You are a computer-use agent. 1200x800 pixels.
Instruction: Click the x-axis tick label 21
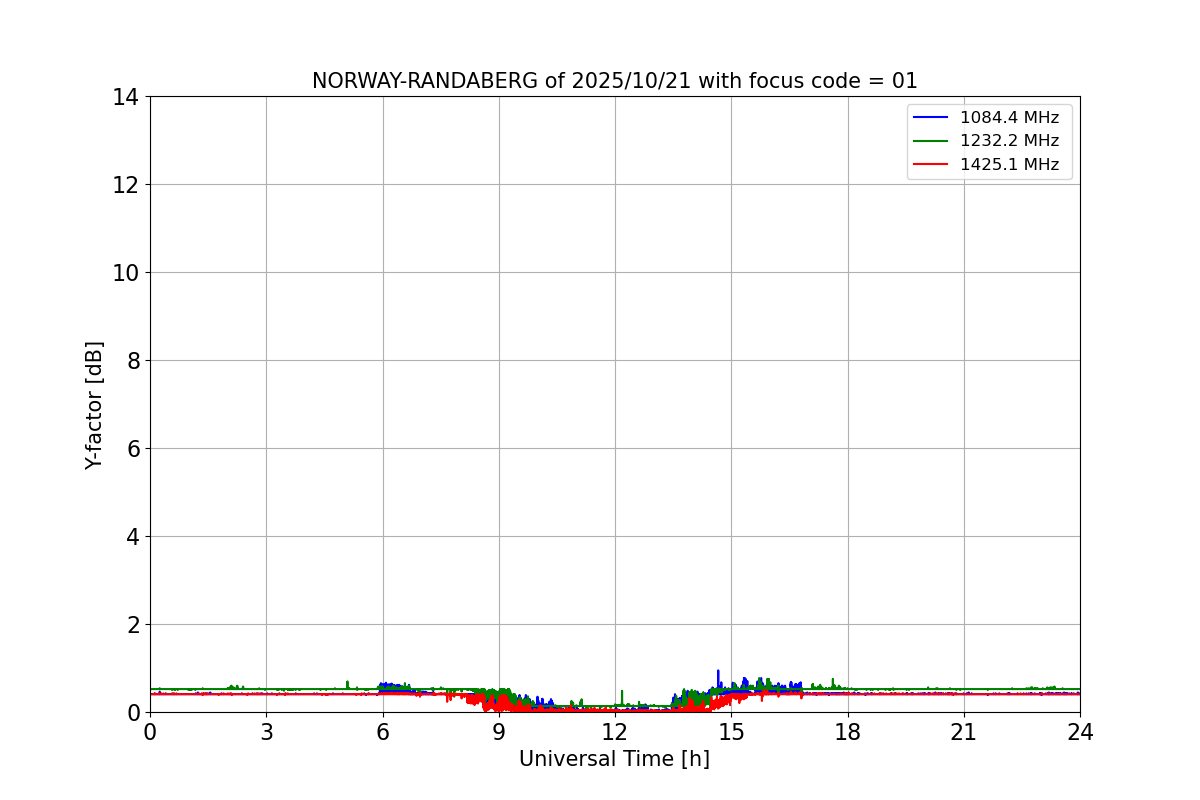click(964, 732)
